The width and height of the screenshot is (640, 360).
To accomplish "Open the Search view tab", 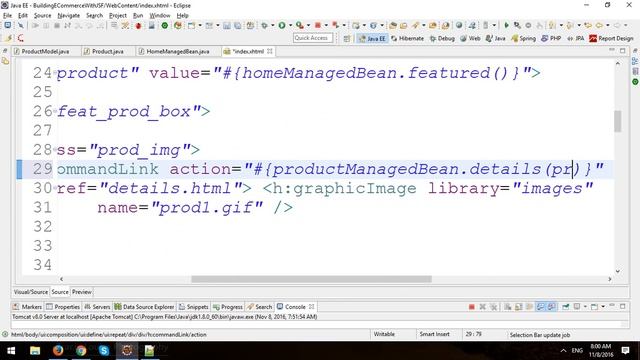I will click(x=260, y=307).
